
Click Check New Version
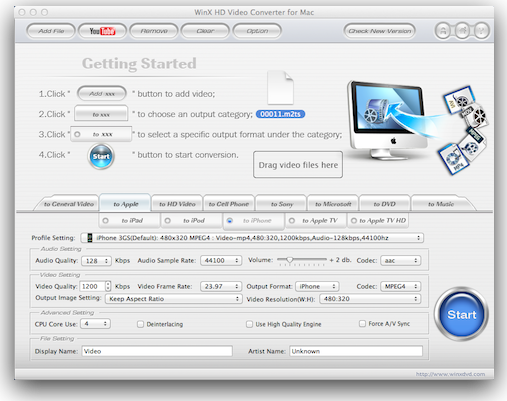click(x=379, y=31)
